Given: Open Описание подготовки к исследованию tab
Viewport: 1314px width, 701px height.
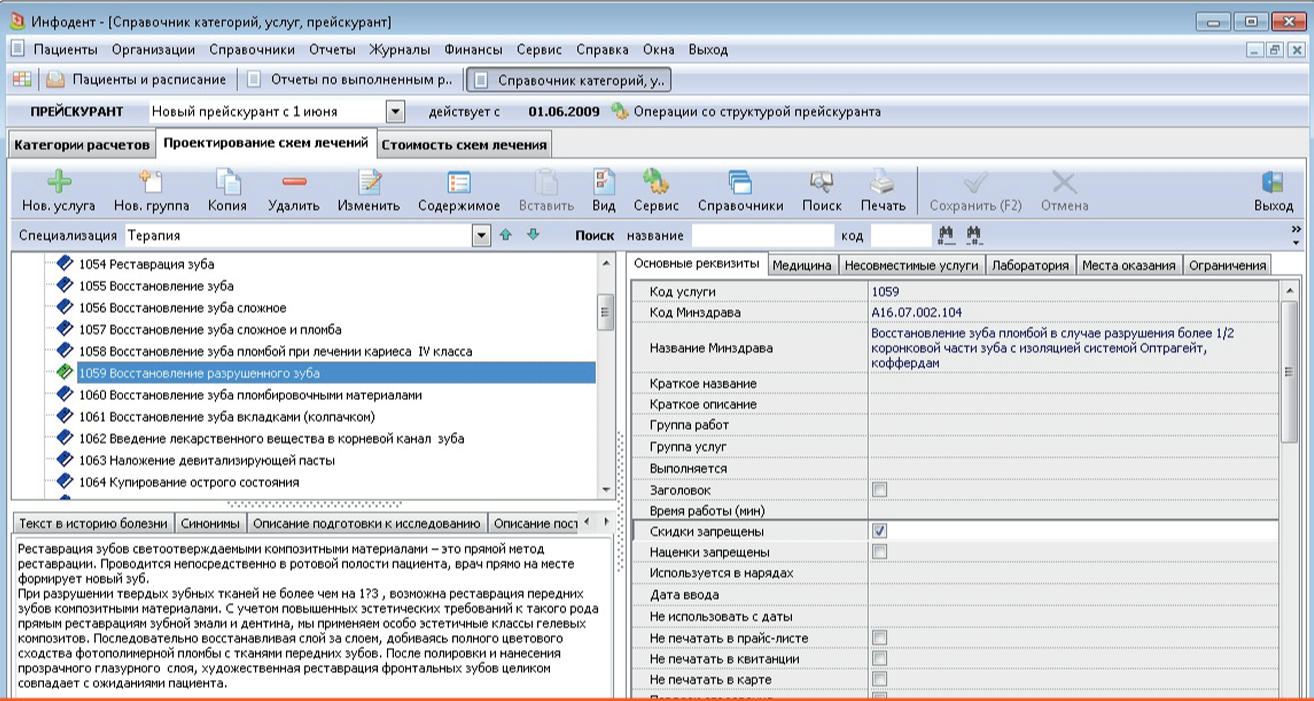Looking at the screenshot, I should [366, 523].
